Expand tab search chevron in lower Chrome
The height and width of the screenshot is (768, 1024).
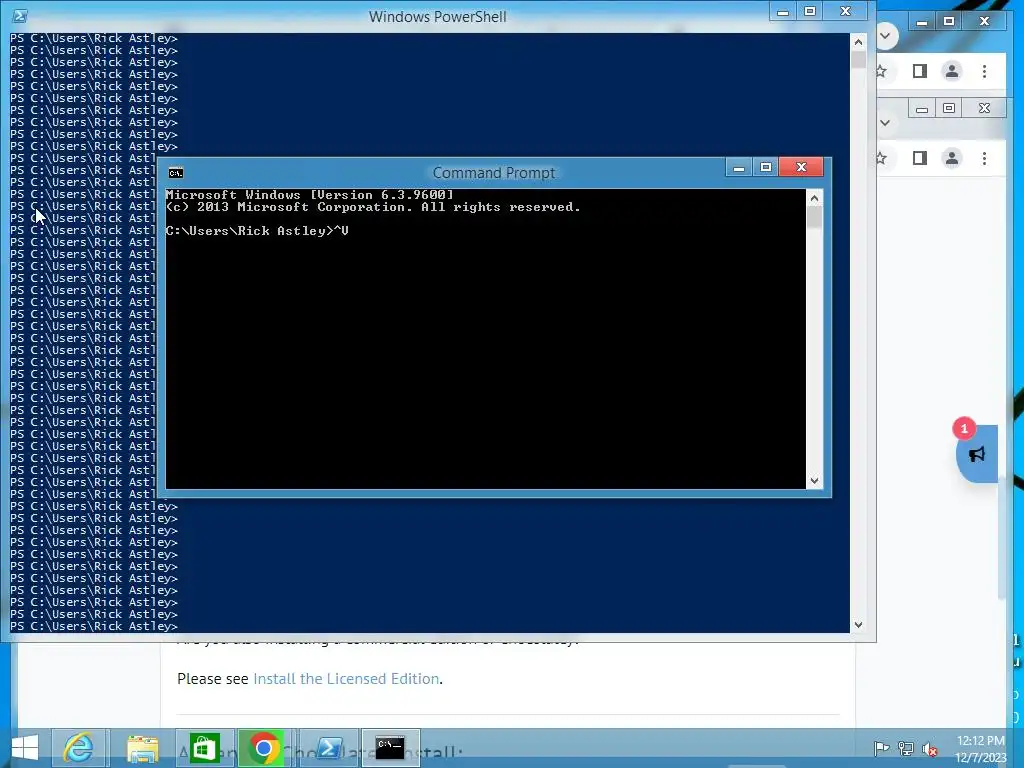tap(886, 122)
